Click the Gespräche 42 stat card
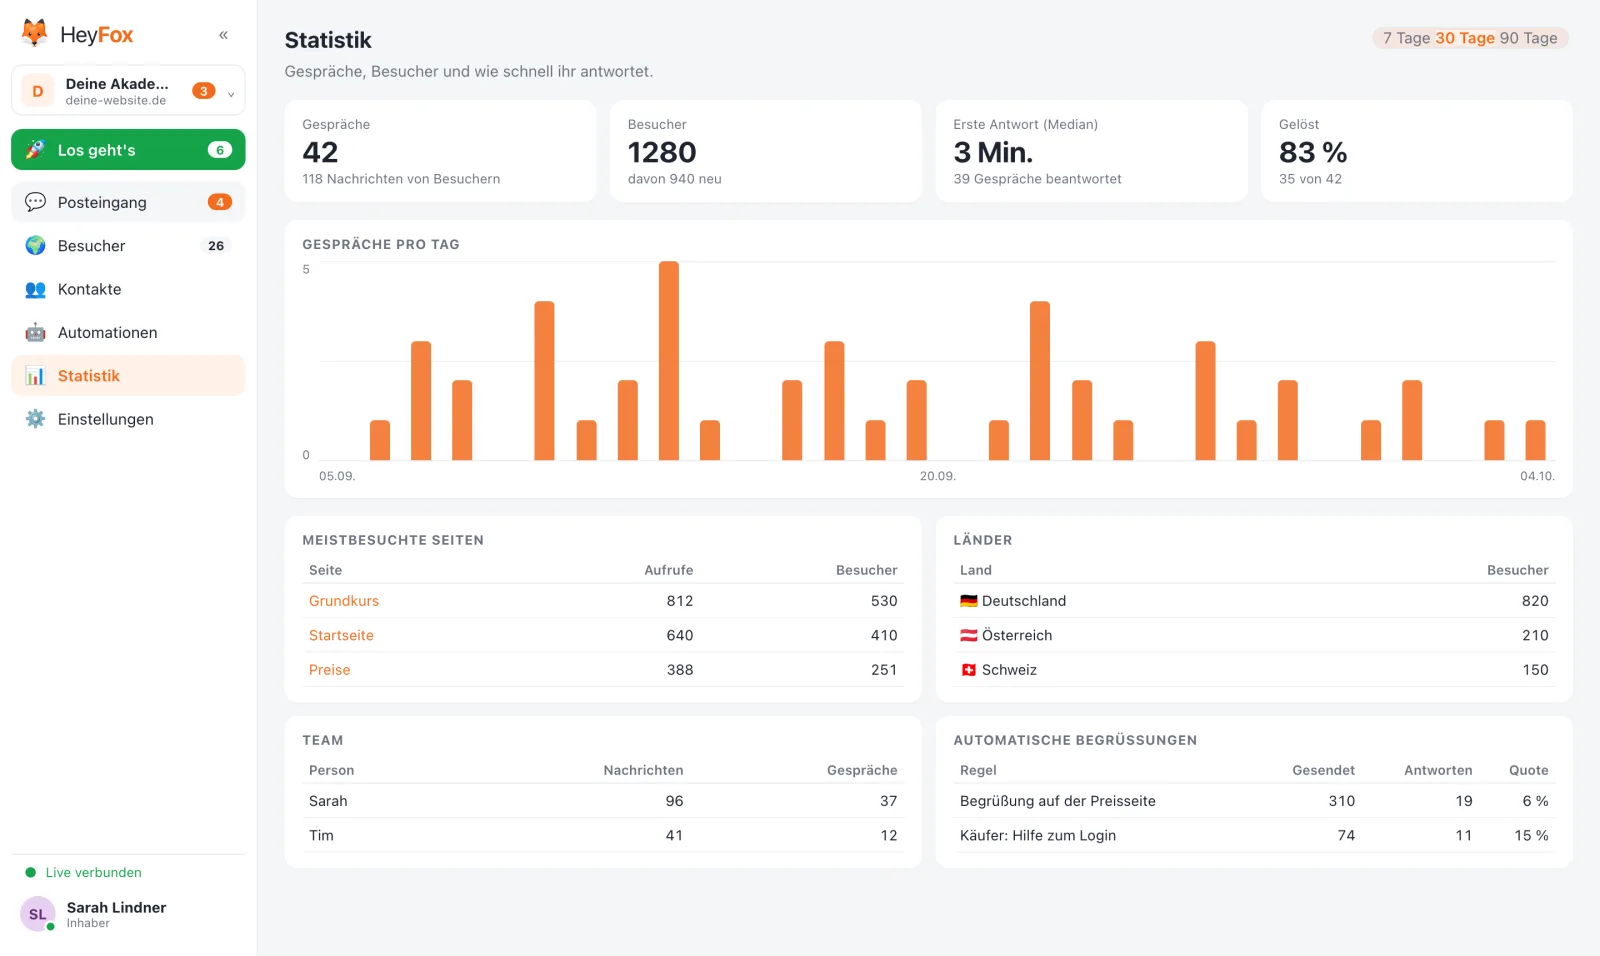 440,151
